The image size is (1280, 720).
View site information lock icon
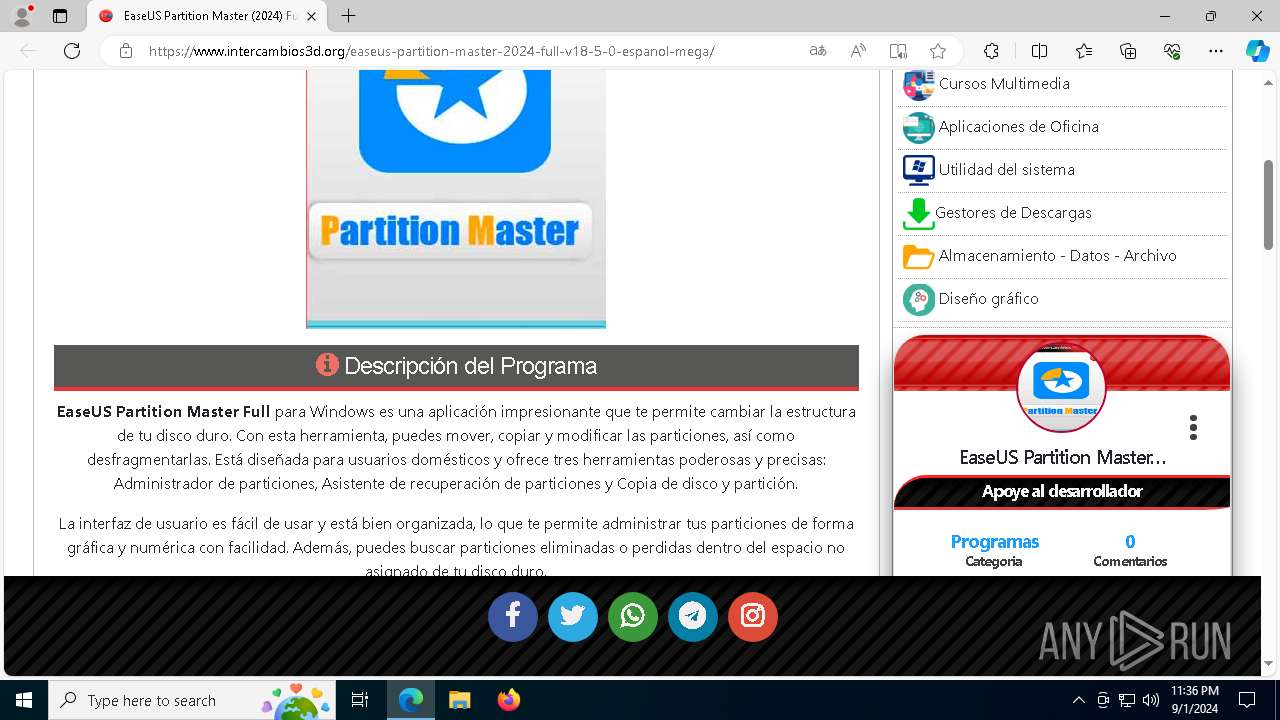point(125,51)
